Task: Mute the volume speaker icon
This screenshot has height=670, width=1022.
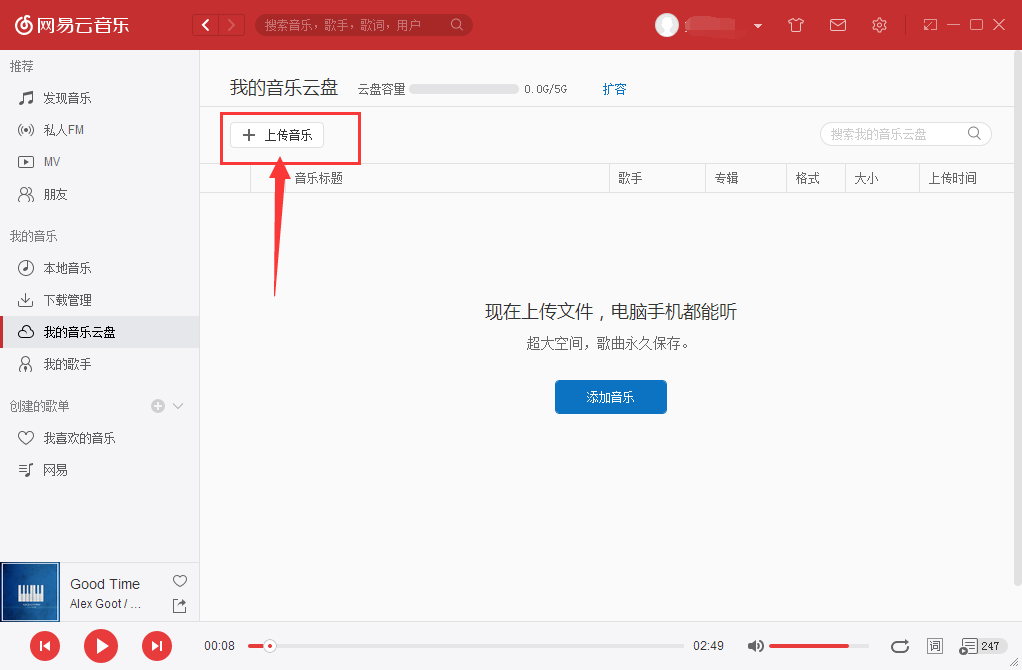Action: tap(756, 646)
